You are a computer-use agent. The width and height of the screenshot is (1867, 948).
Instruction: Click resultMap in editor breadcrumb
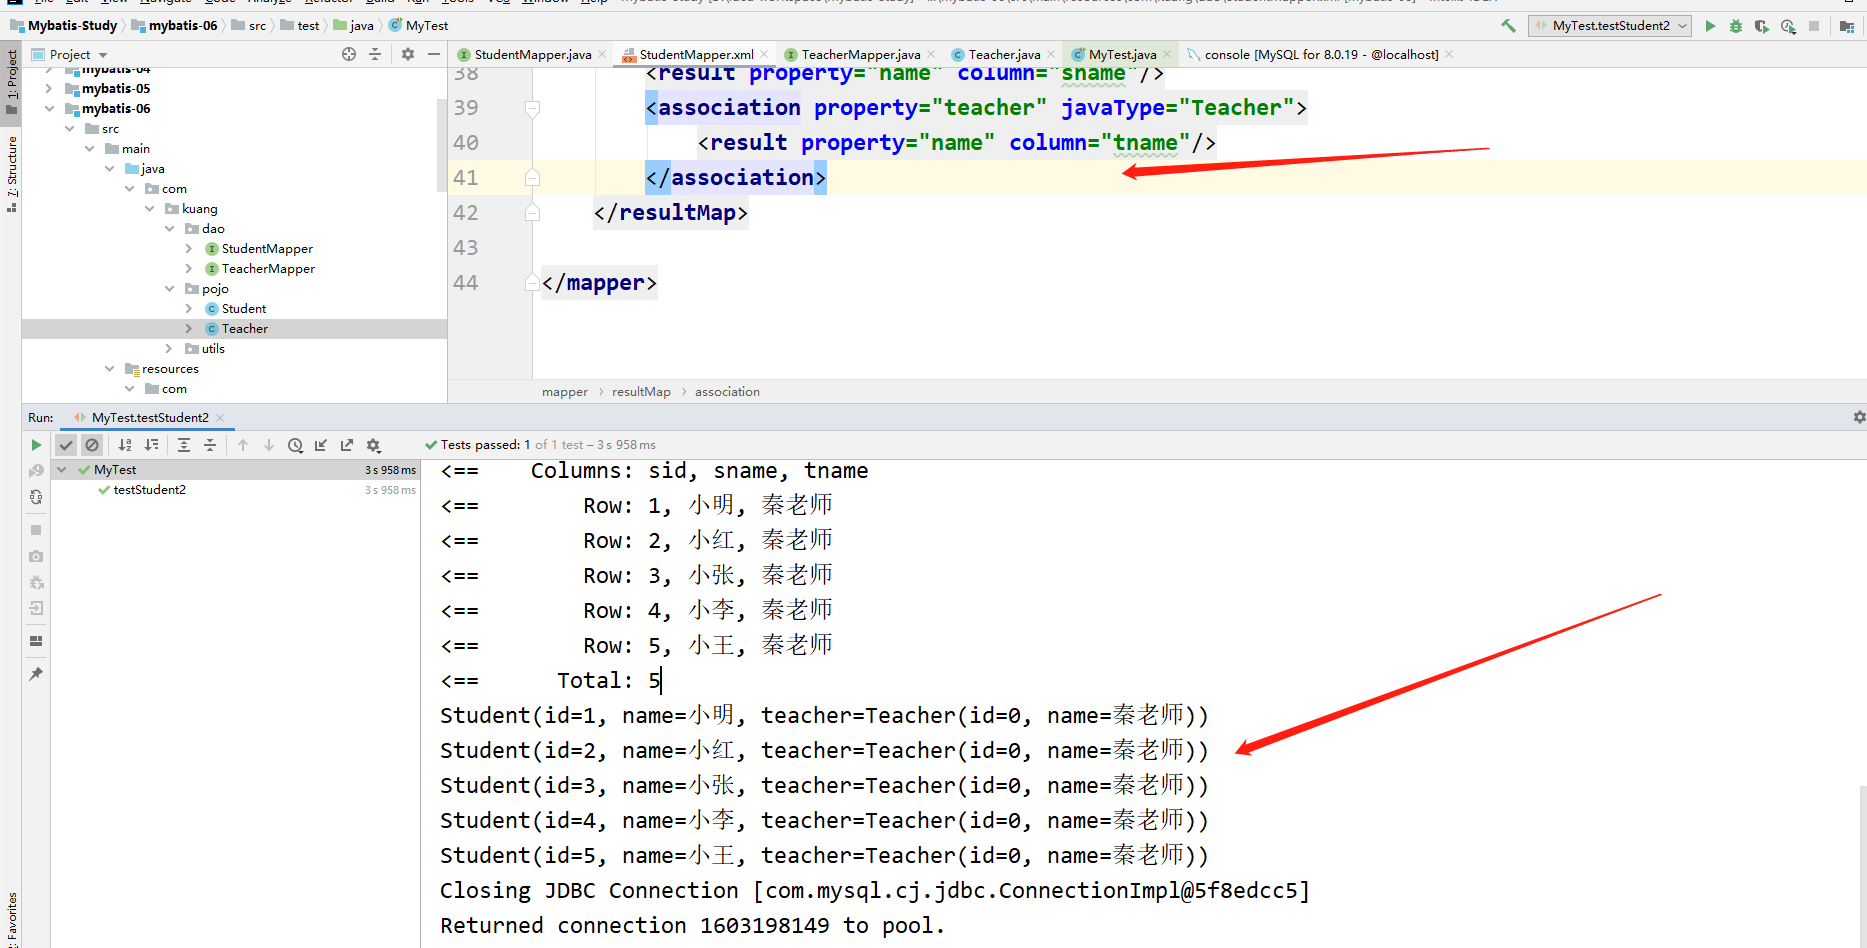641,392
